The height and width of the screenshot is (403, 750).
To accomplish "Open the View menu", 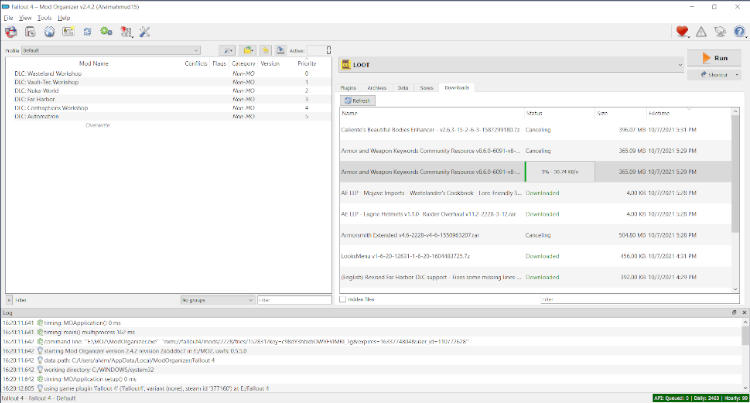I will tap(25, 18).
